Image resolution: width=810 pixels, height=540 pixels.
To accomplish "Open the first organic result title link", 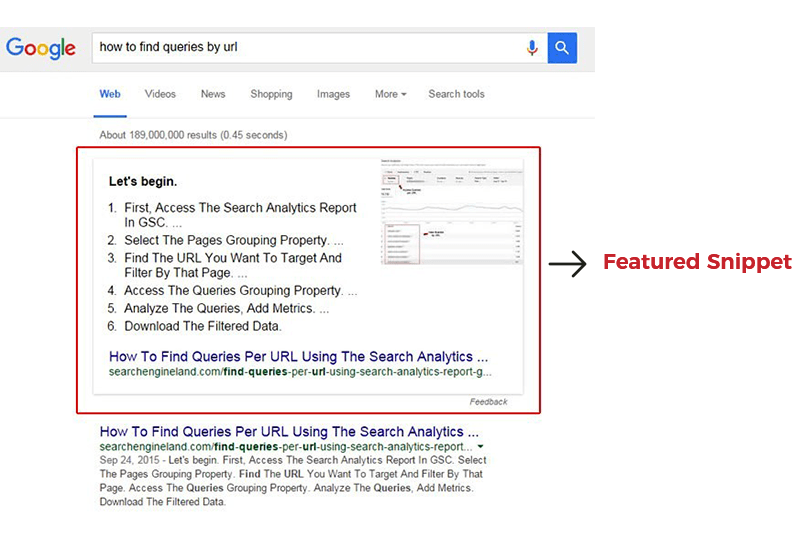I will (289, 431).
